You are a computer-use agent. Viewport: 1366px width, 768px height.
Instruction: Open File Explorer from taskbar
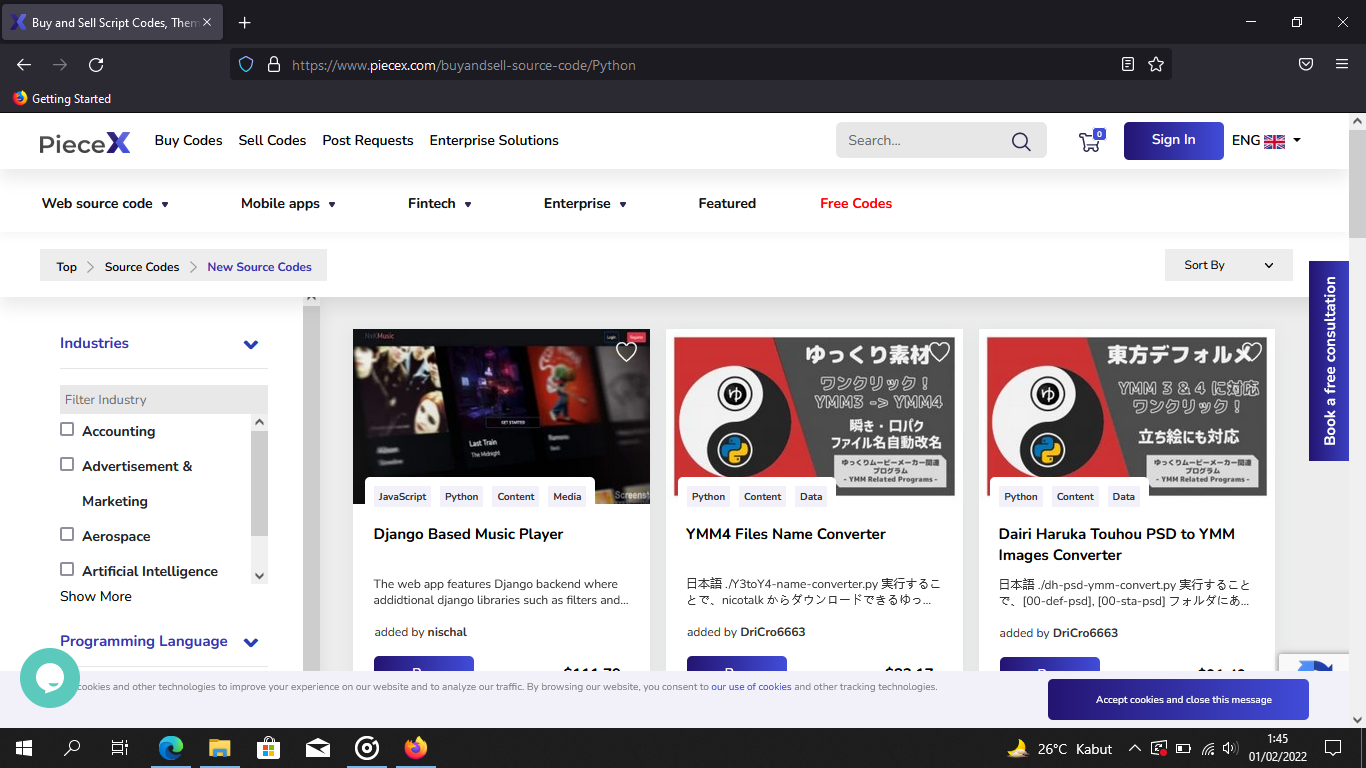(220, 748)
